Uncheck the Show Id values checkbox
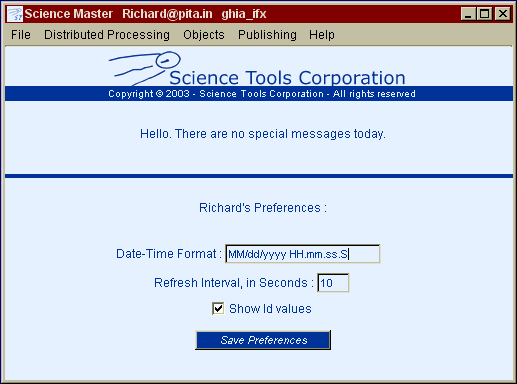 click(x=218, y=308)
